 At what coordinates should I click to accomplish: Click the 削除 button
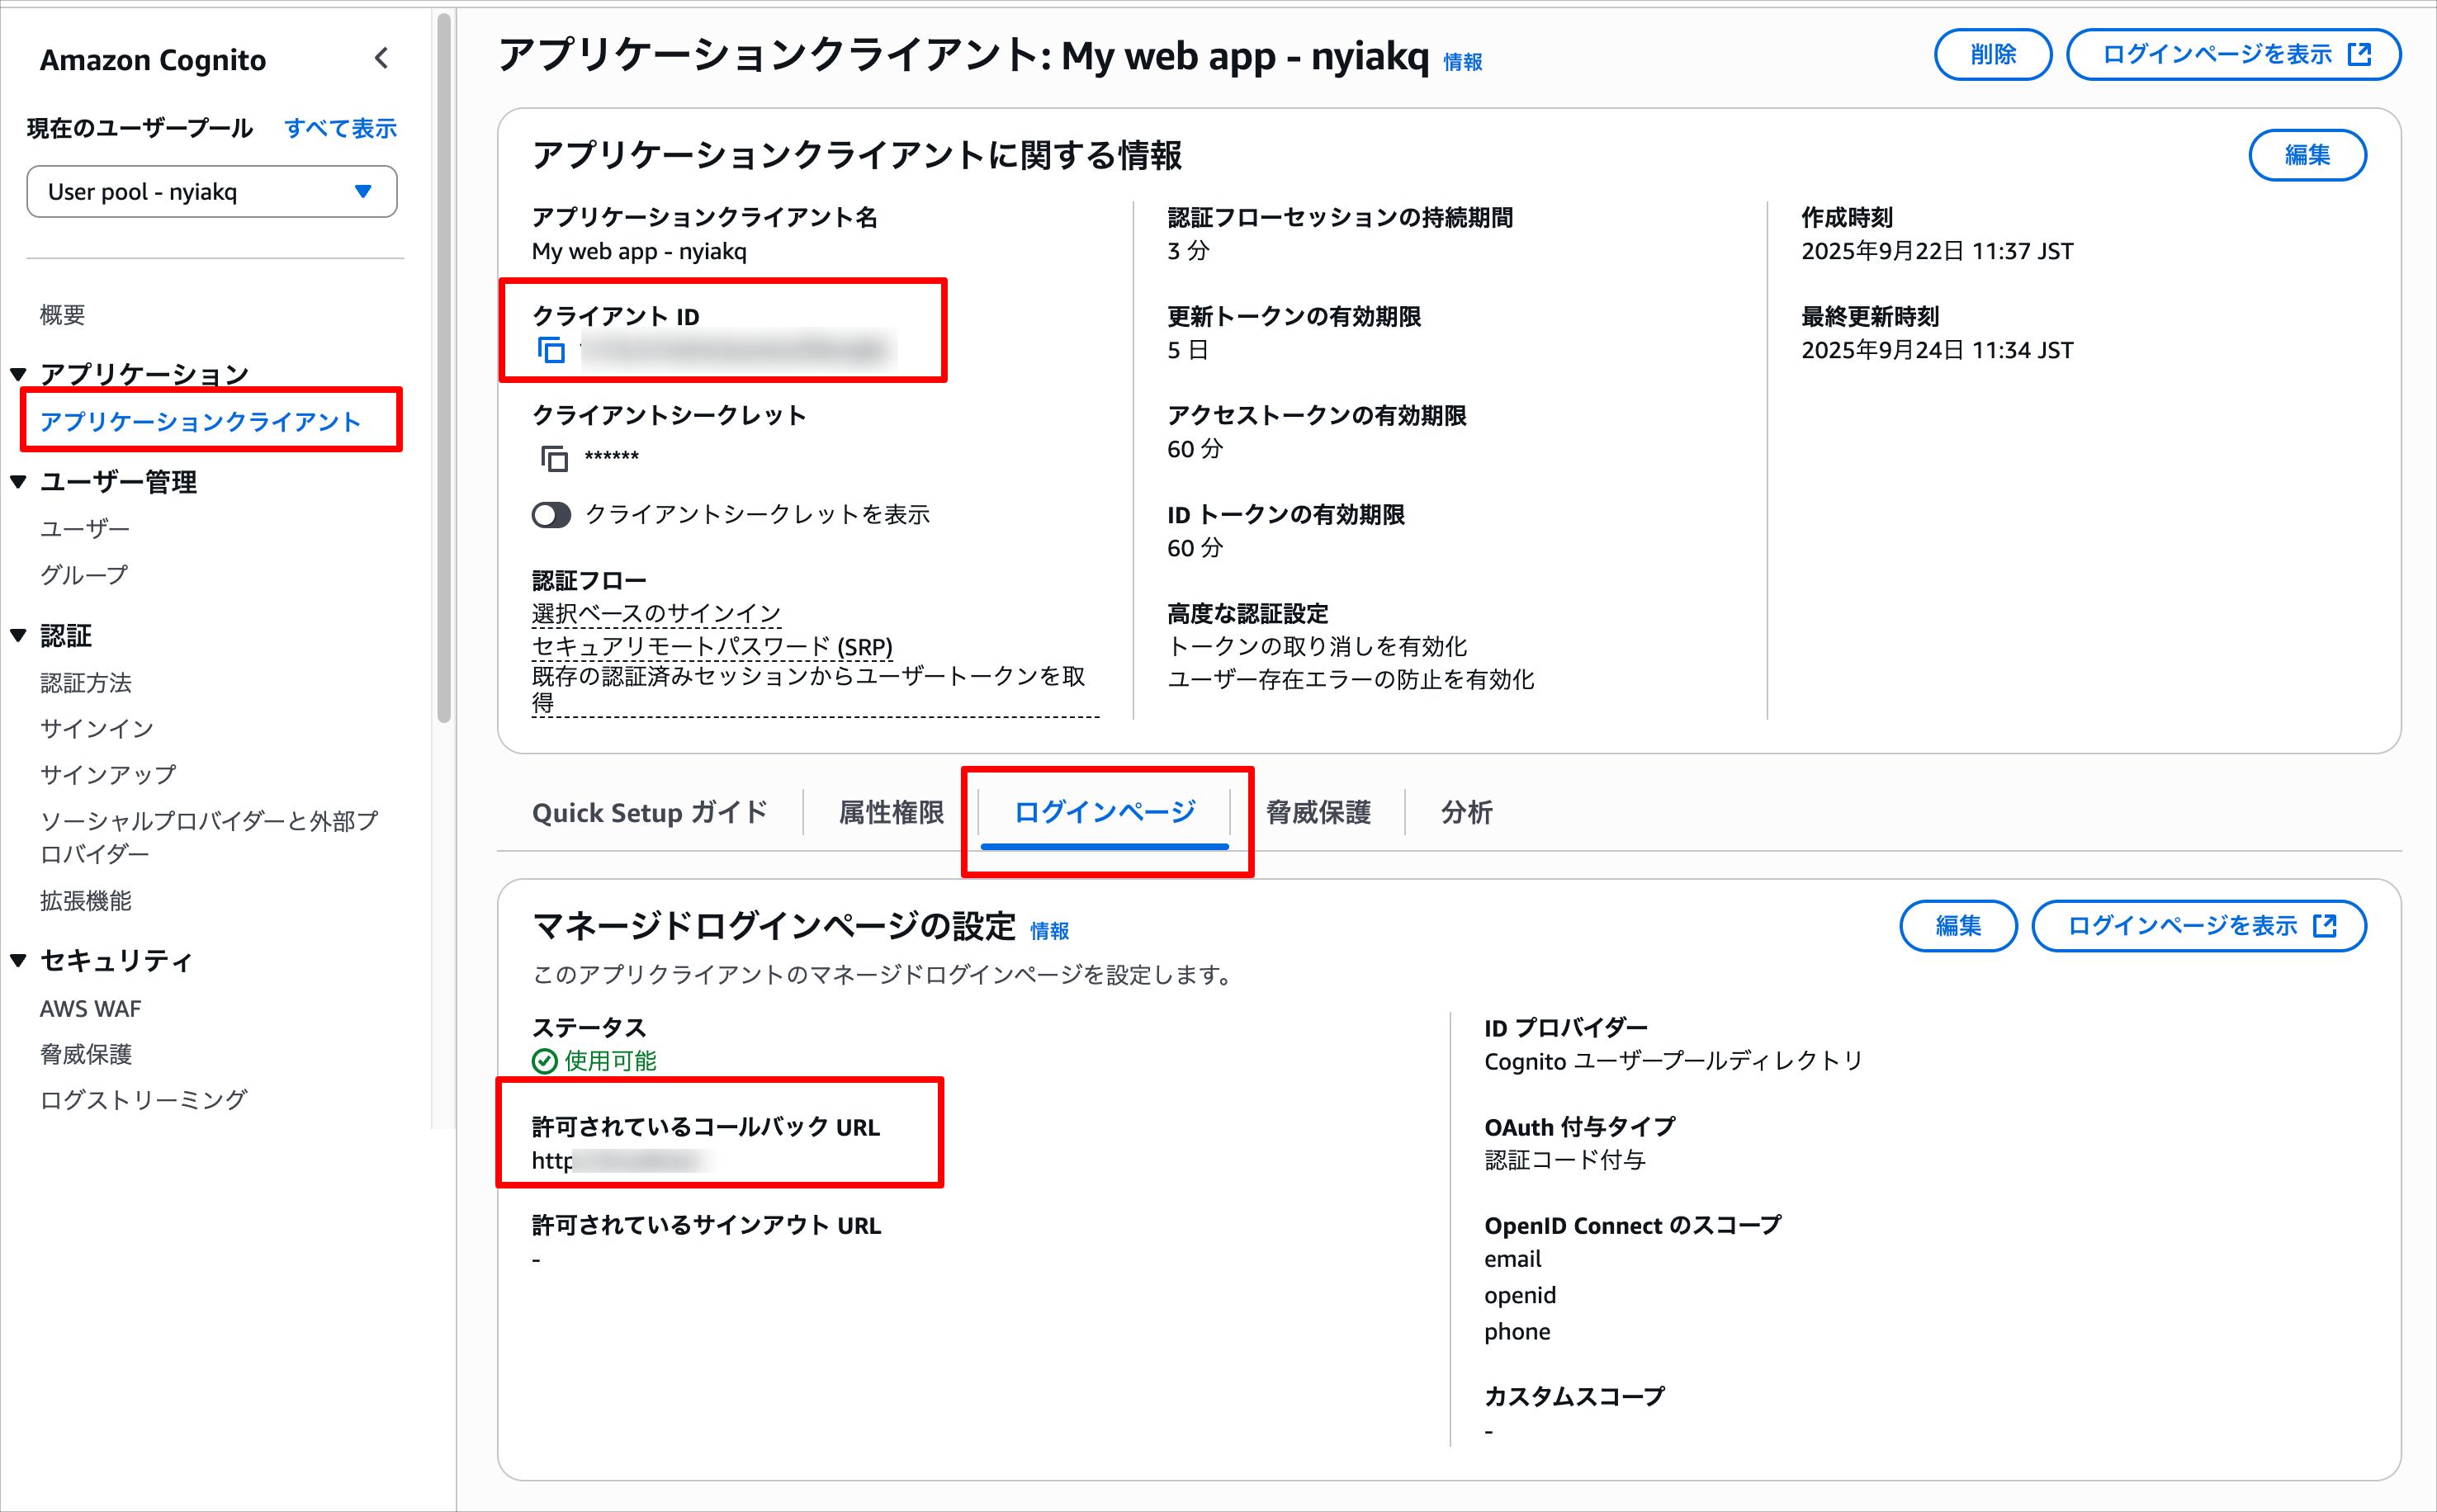pos(1992,54)
